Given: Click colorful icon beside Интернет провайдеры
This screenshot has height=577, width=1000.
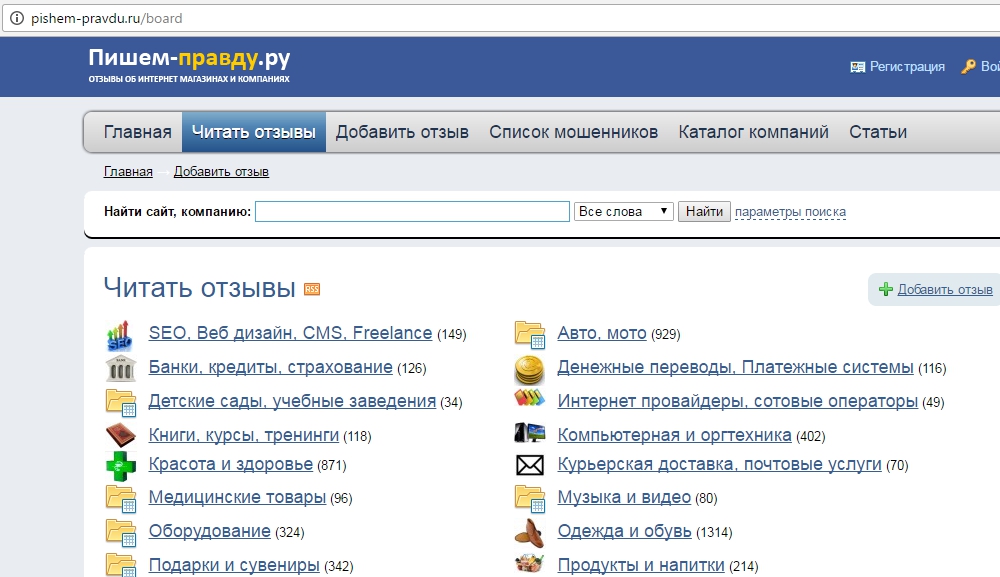Looking at the screenshot, I should click(x=529, y=398).
